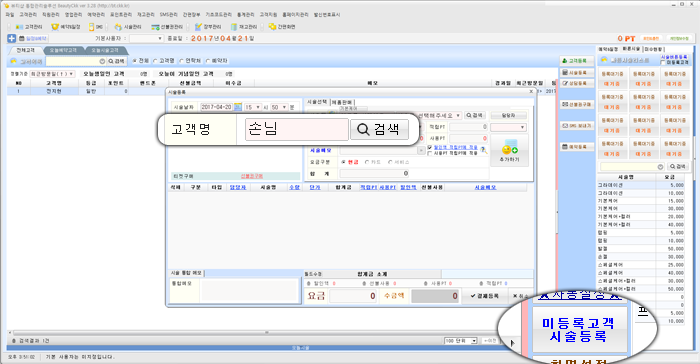Image resolution: width=700 pixels, height=364 pixels.
Task: Open the 100 단위 dropdown
Action: point(461,341)
